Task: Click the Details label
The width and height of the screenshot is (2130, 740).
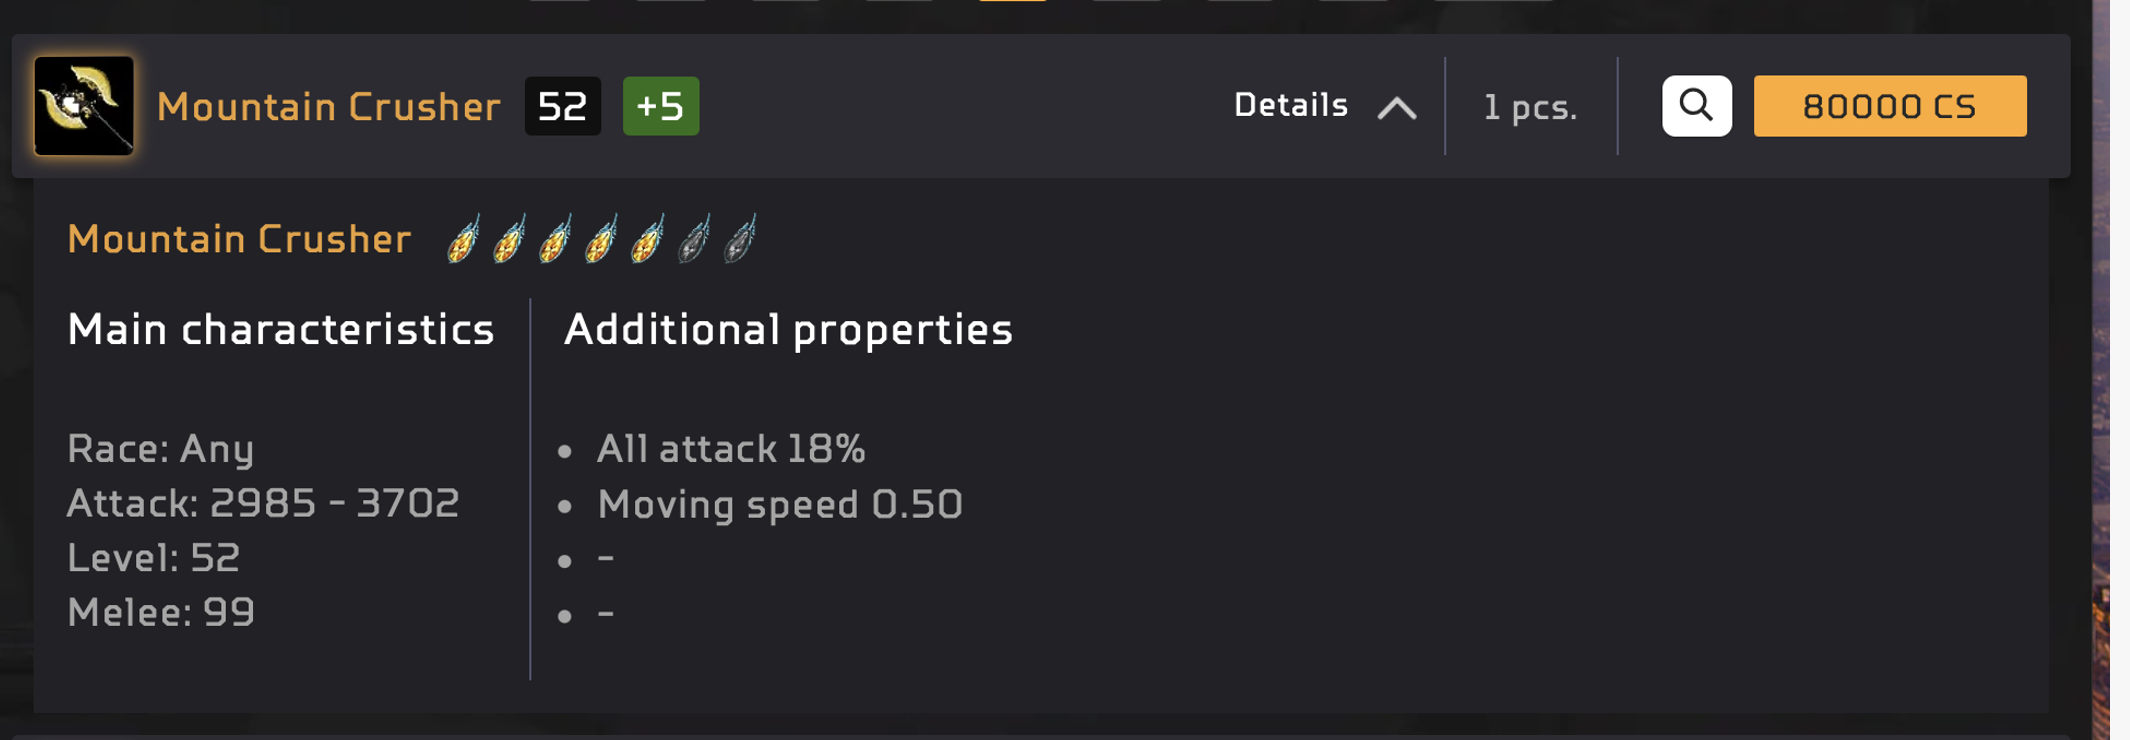Action: click(1290, 105)
